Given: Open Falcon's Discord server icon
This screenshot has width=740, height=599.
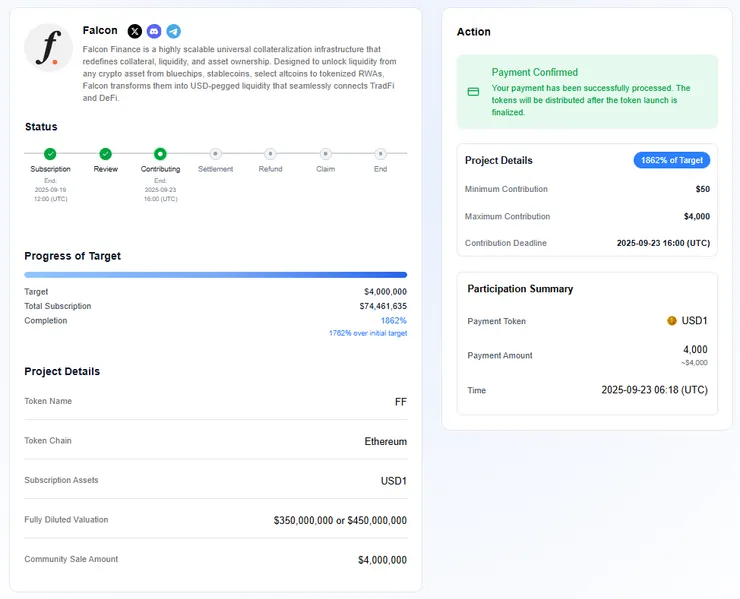Looking at the screenshot, I should click(x=154, y=32).
